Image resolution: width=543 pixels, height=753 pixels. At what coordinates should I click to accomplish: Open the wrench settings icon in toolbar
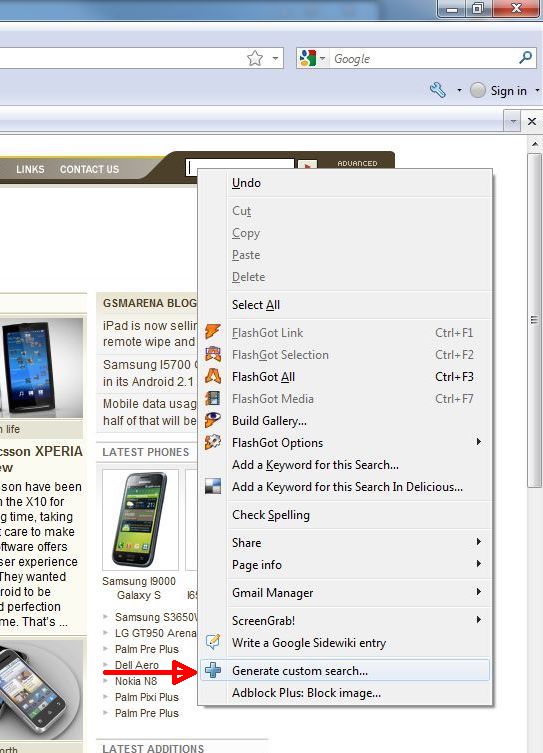437,90
